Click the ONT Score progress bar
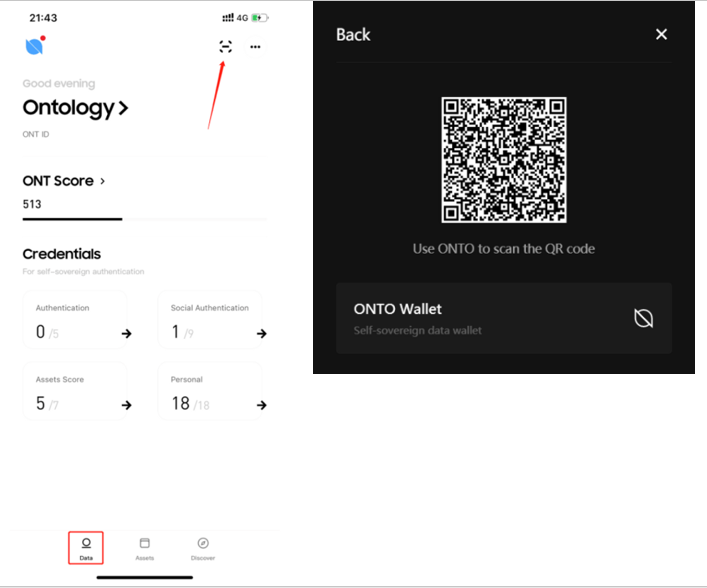The height and width of the screenshot is (588, 707). click(x=144, y=219)
